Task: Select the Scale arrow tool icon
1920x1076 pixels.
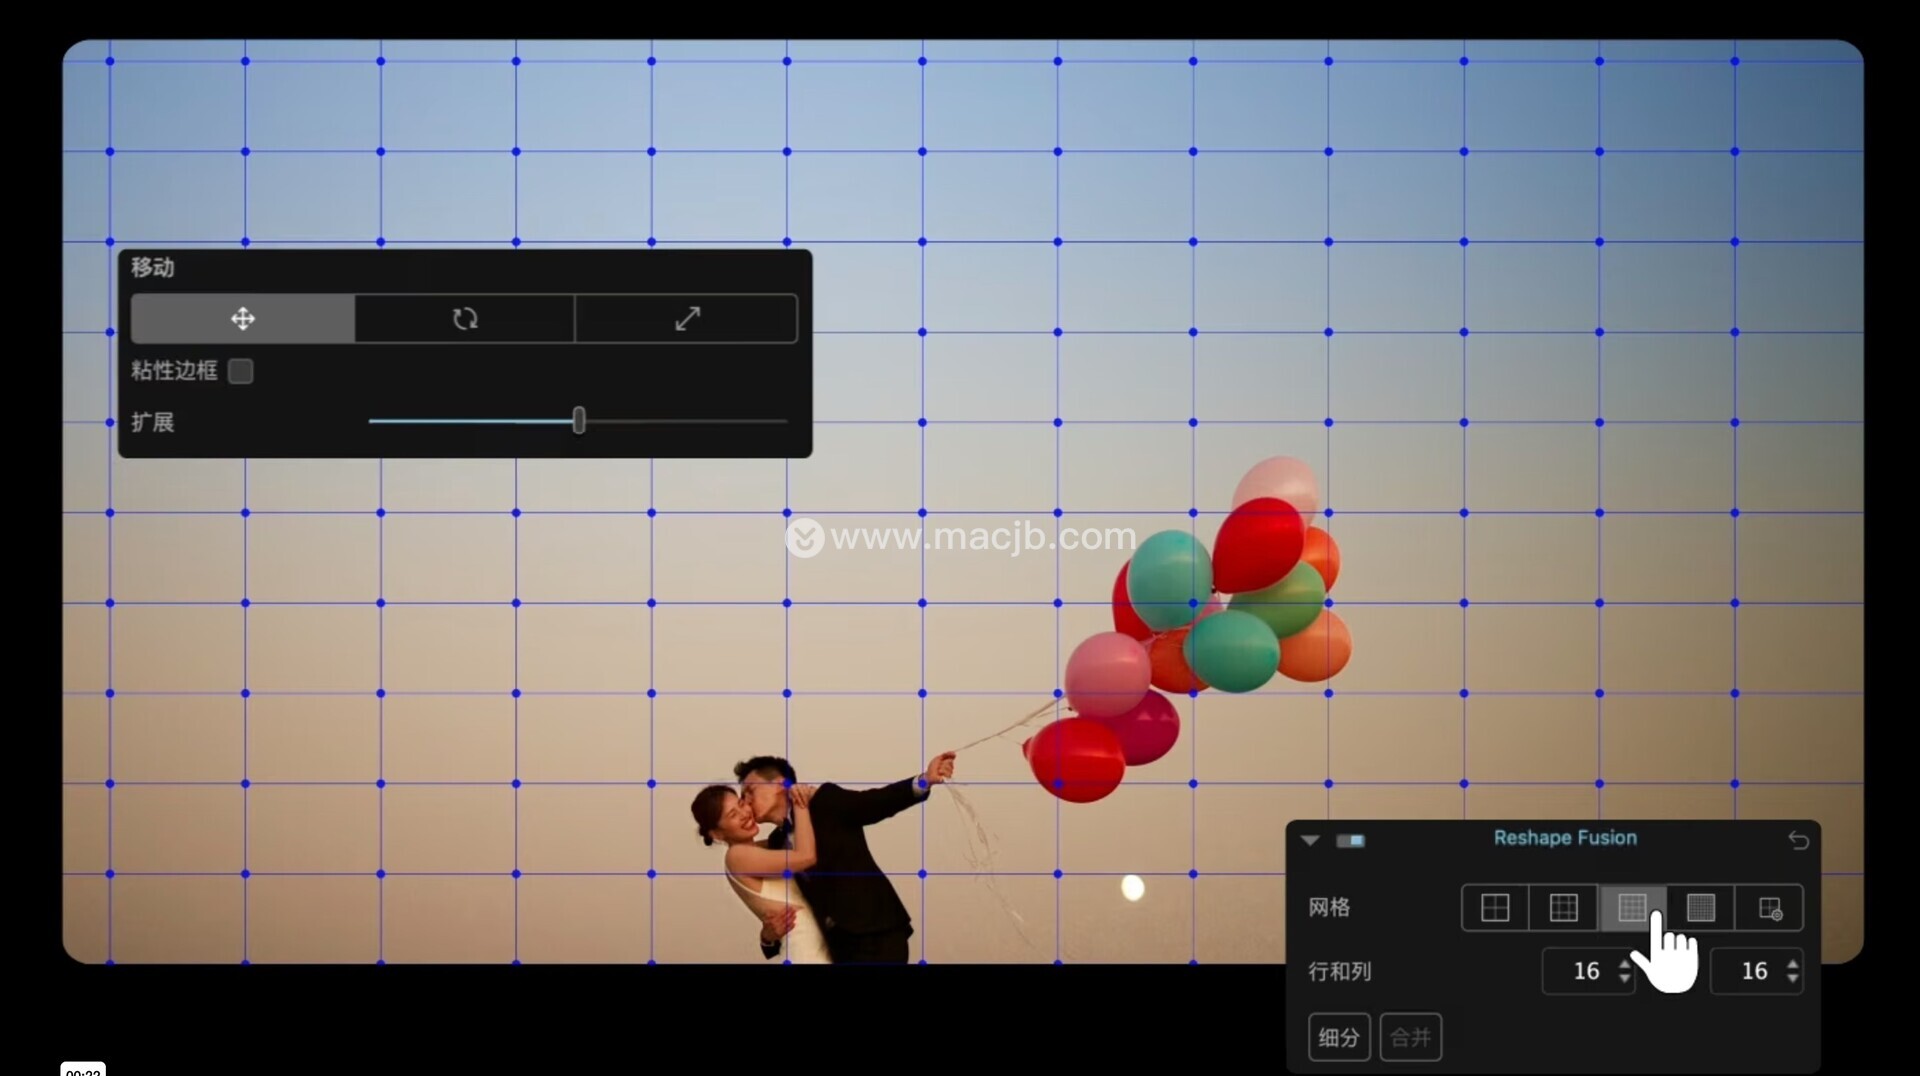Action: tap(687, 319)
